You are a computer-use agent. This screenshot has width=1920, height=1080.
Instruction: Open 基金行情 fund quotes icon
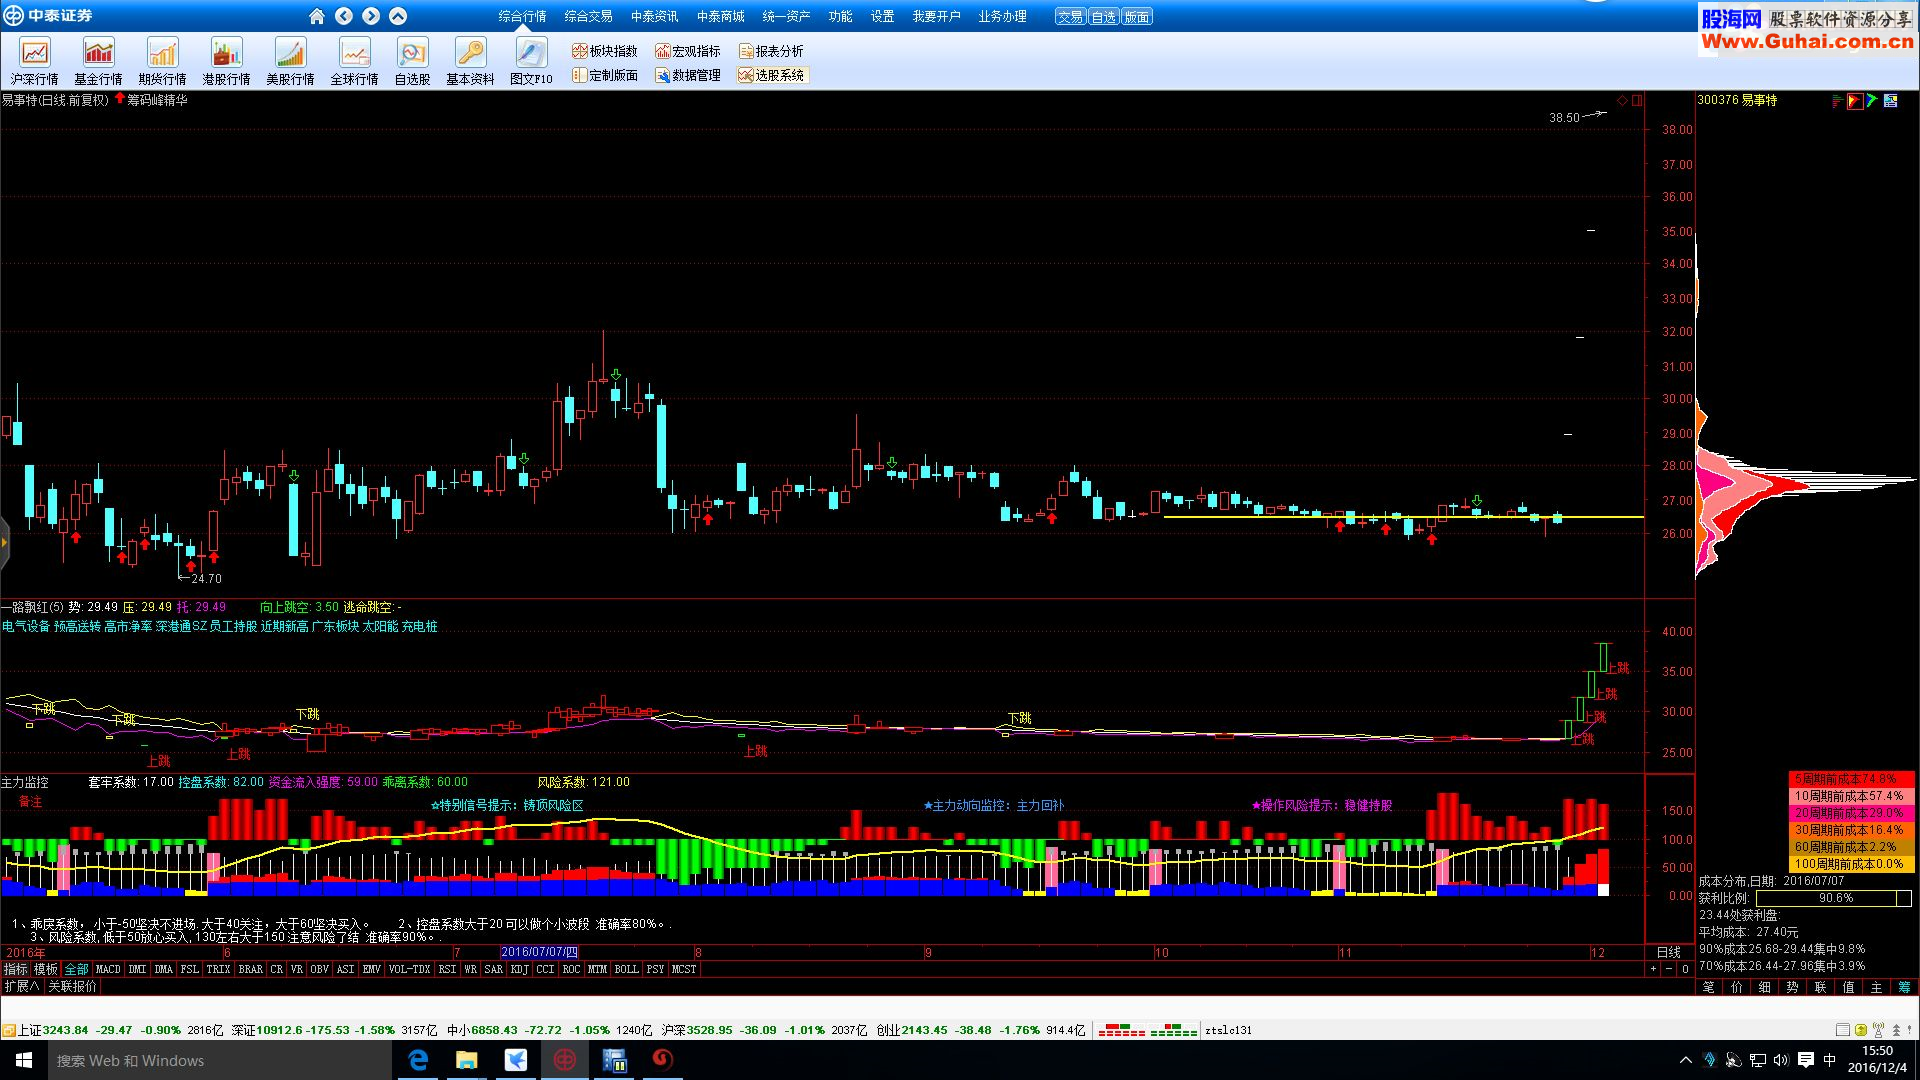click(98, 61)
